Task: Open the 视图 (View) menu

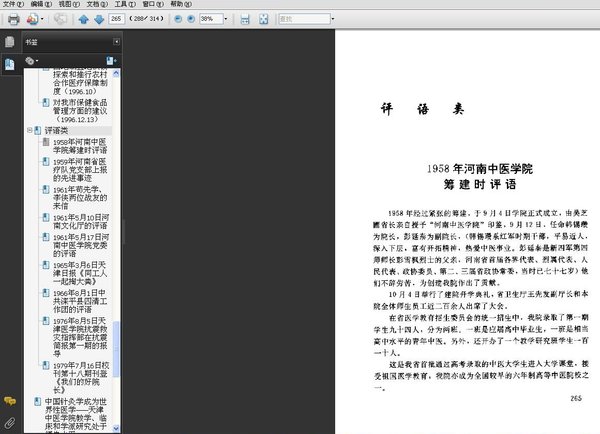Action: click(x=69, y=4)
